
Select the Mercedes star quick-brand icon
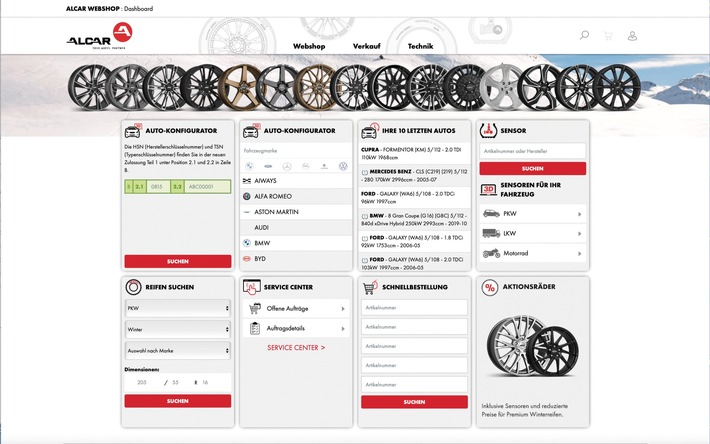tap(287, 166)
